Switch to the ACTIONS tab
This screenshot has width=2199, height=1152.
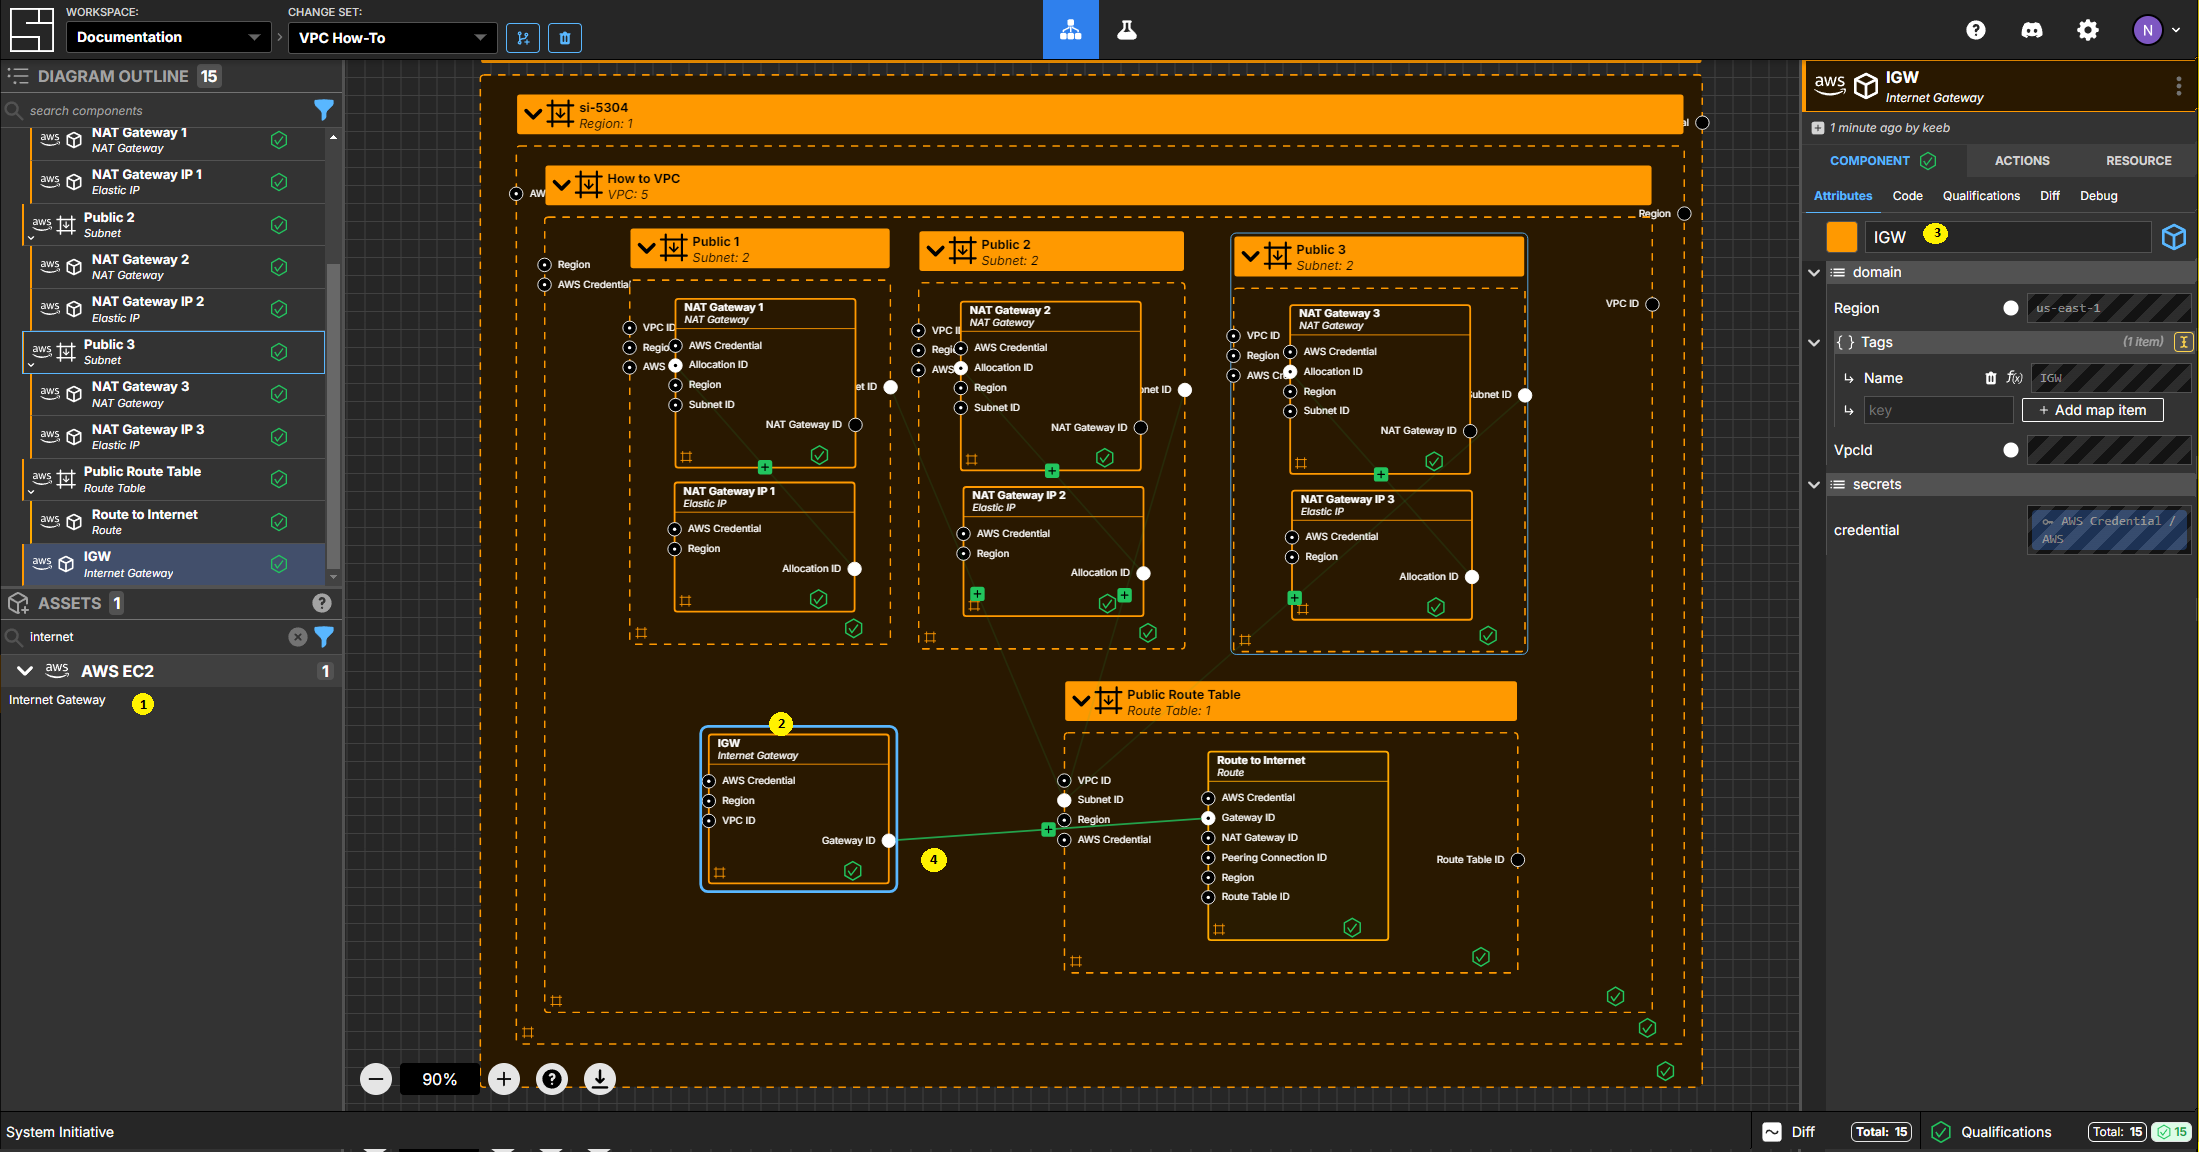2022,161
